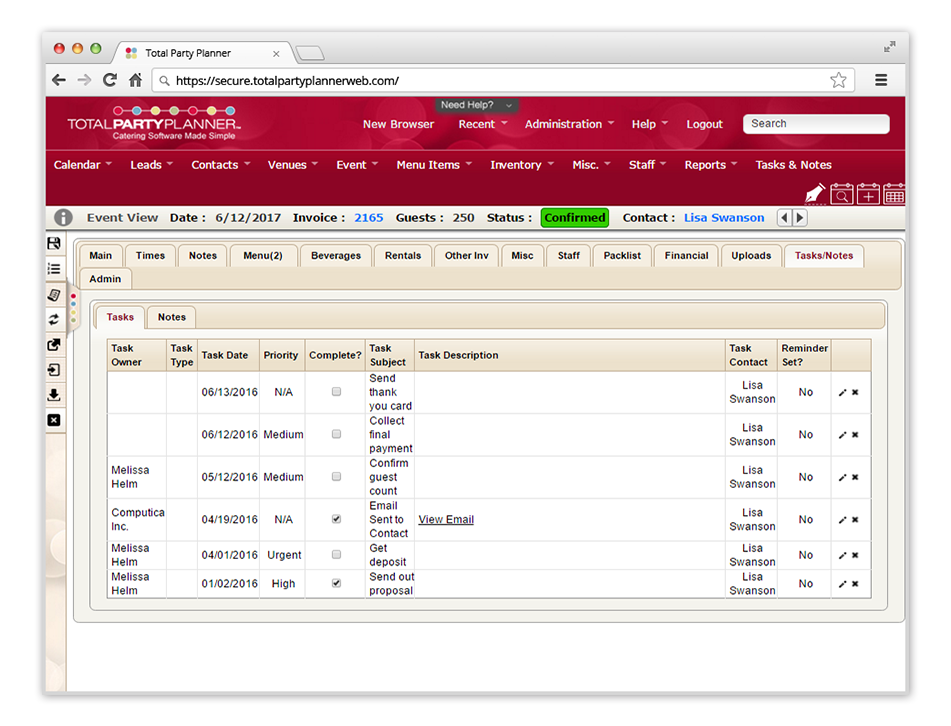Open the Administration dropdown menu

(570, 124)
